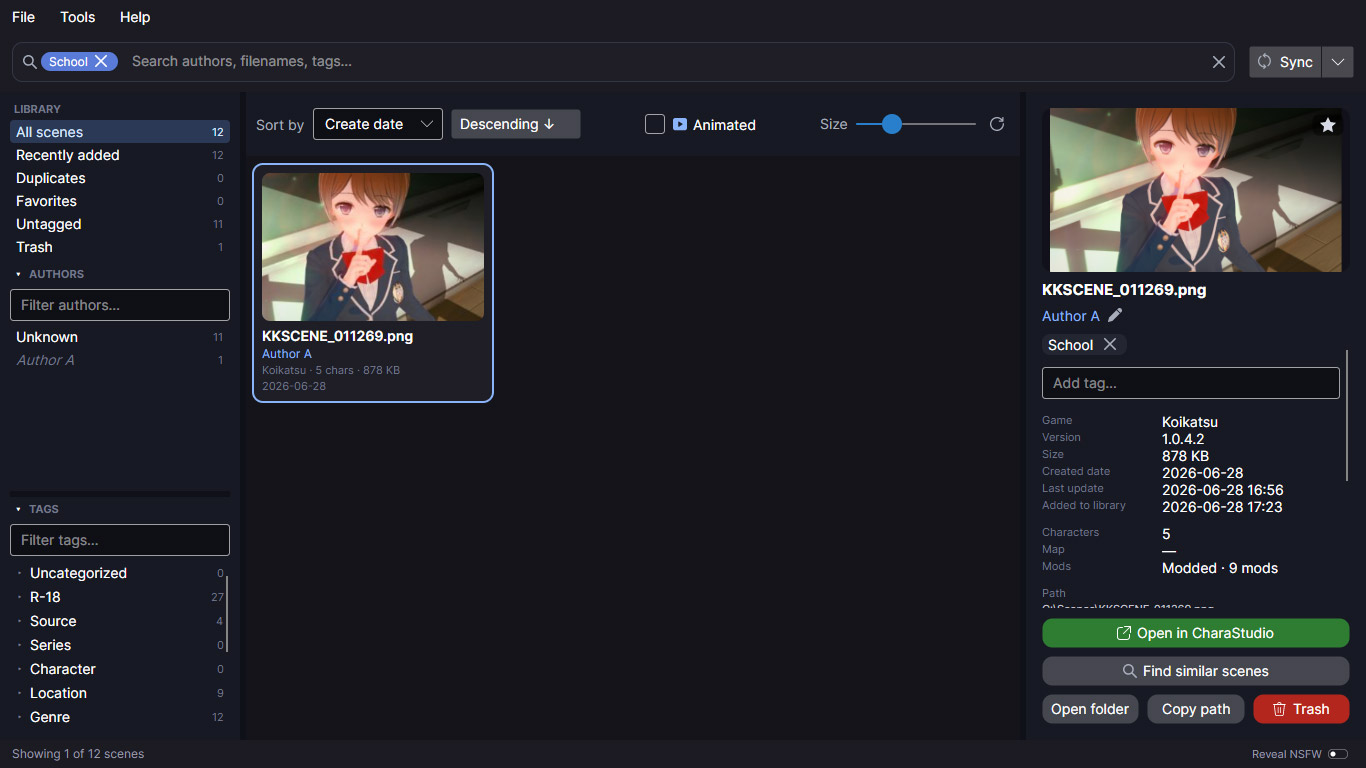
Task: Click the Sync button
Action: point(1285,62)
